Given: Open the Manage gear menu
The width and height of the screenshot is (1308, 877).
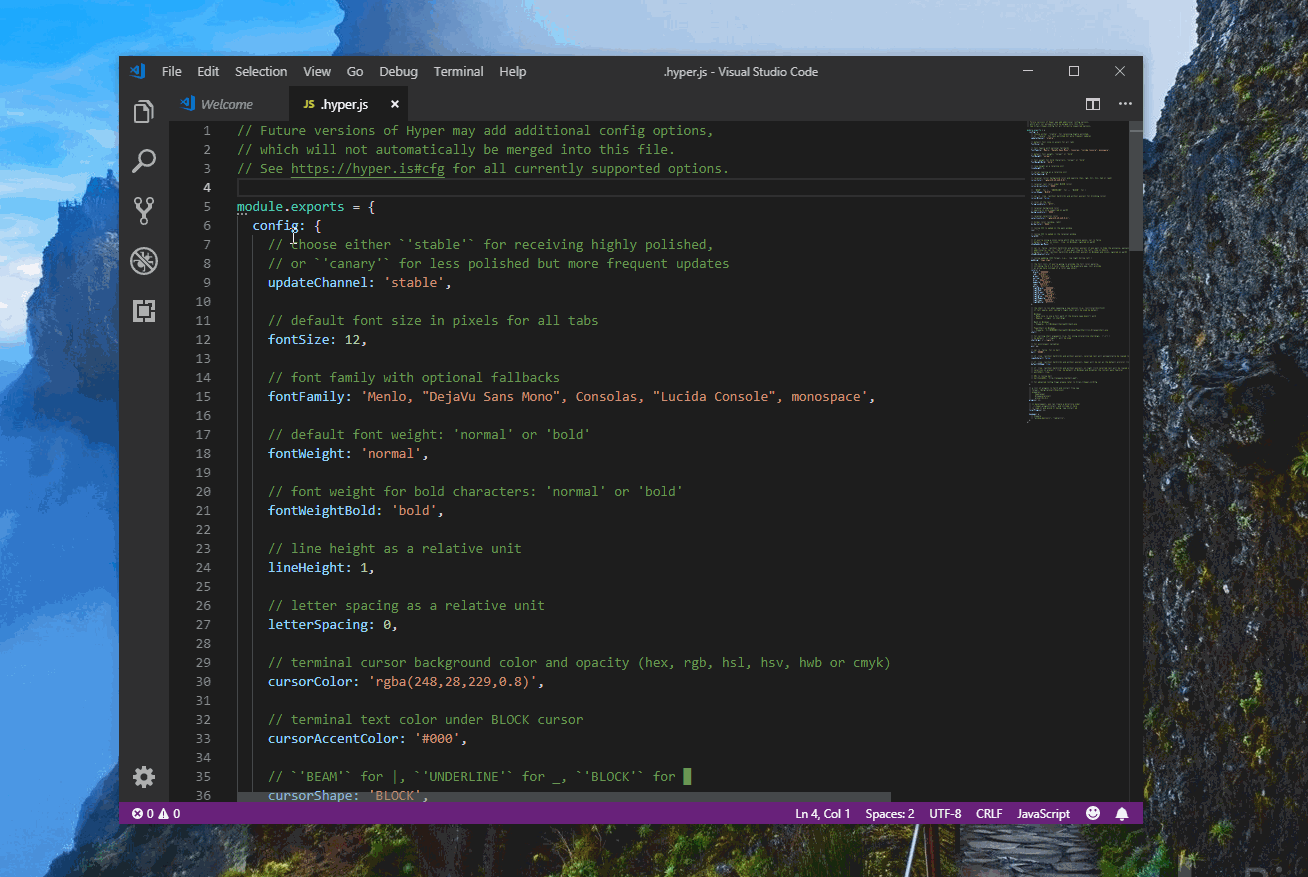Looking at the screenshot, I should coord(144,777).
